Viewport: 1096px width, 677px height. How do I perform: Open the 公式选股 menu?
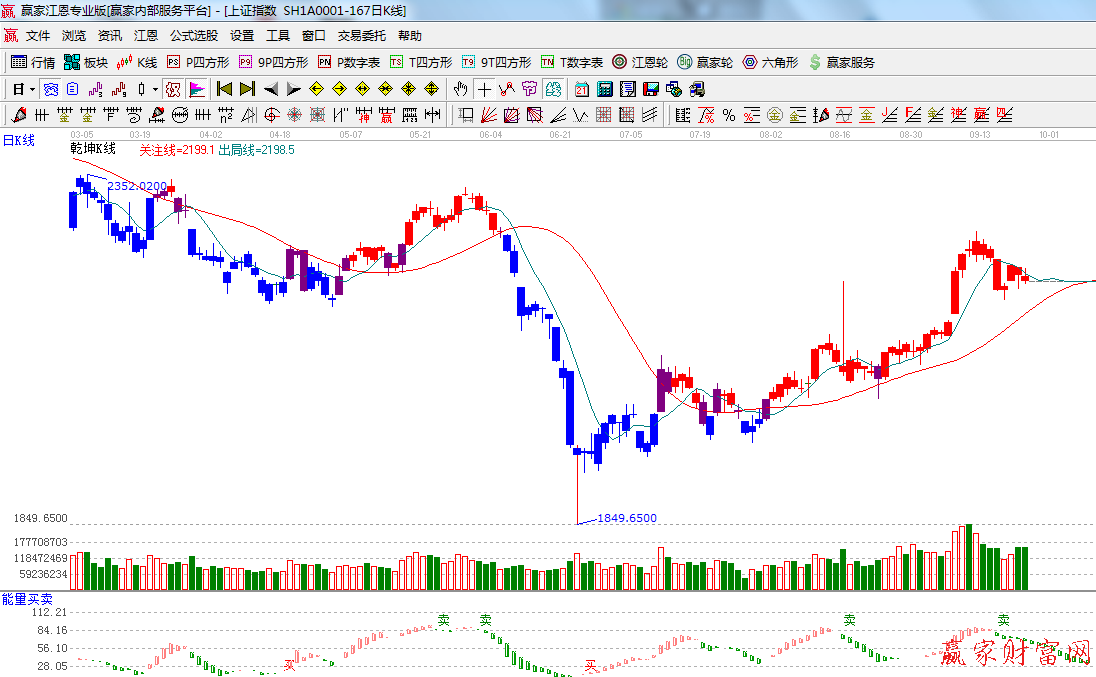pyautogui.click(x=193, y=35)
